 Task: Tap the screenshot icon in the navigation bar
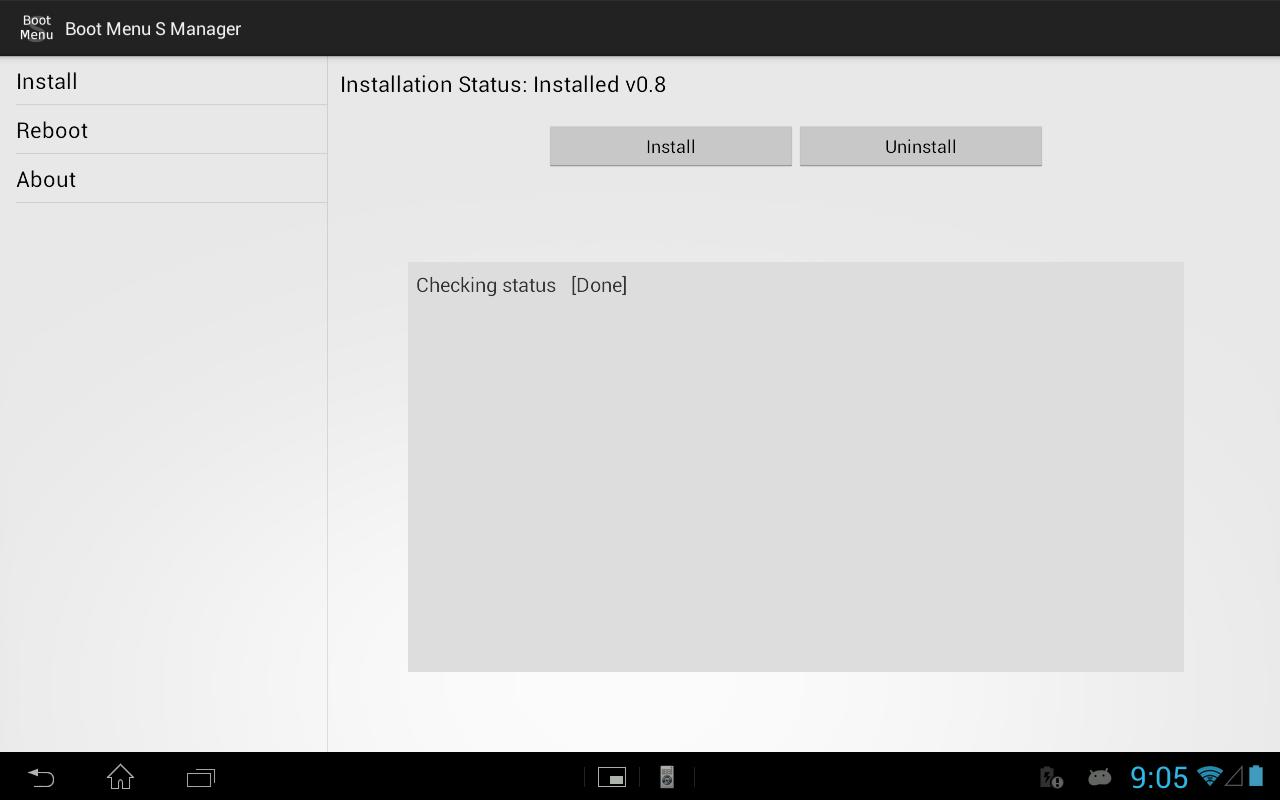[x=612, y=777]
